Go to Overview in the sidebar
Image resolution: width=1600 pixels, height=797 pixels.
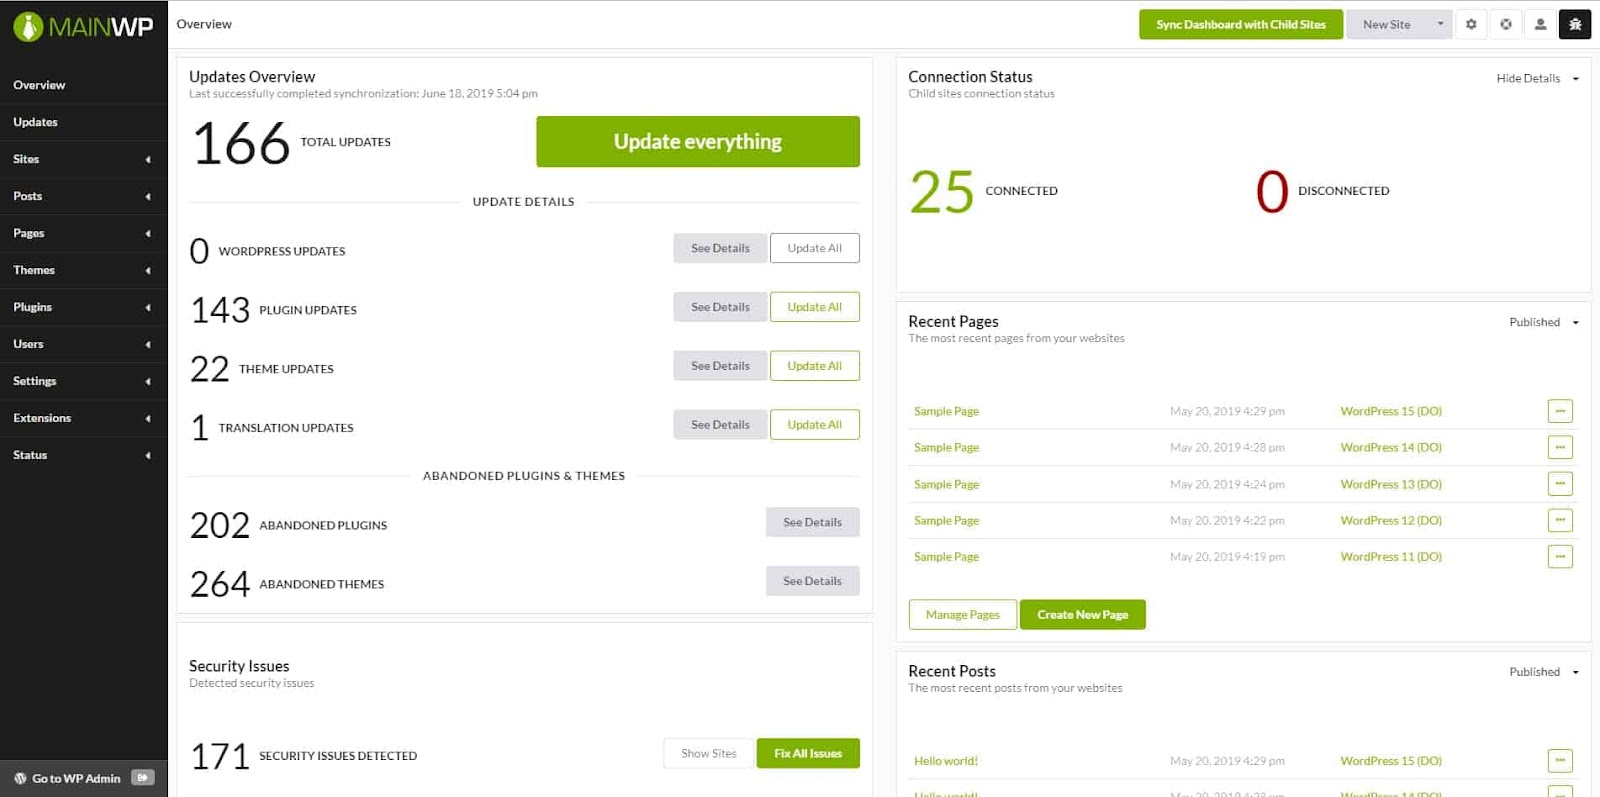pyautogui.click(x=39, y=85)
